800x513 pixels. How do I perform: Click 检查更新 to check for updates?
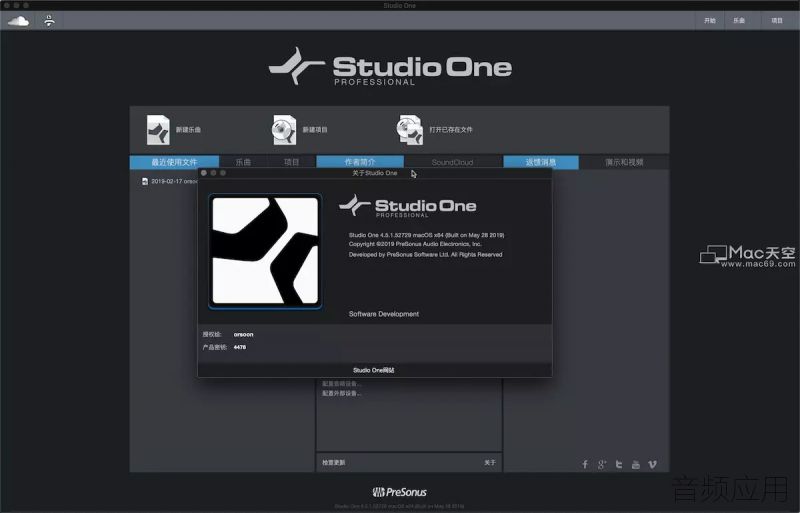pos(333,462)
